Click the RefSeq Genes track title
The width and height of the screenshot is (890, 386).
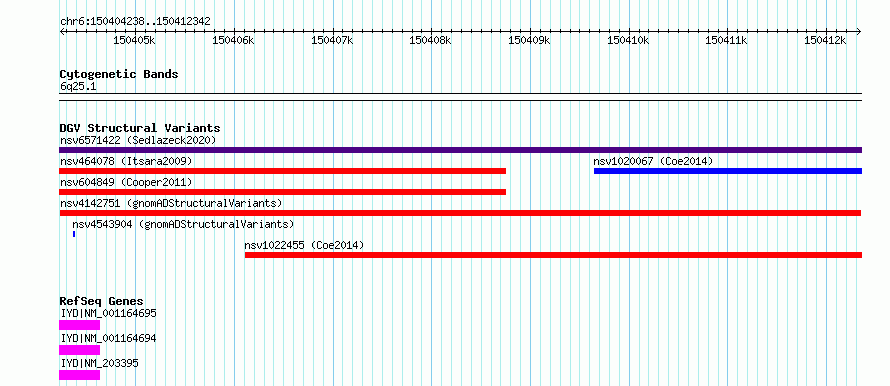tap(102, 301)
